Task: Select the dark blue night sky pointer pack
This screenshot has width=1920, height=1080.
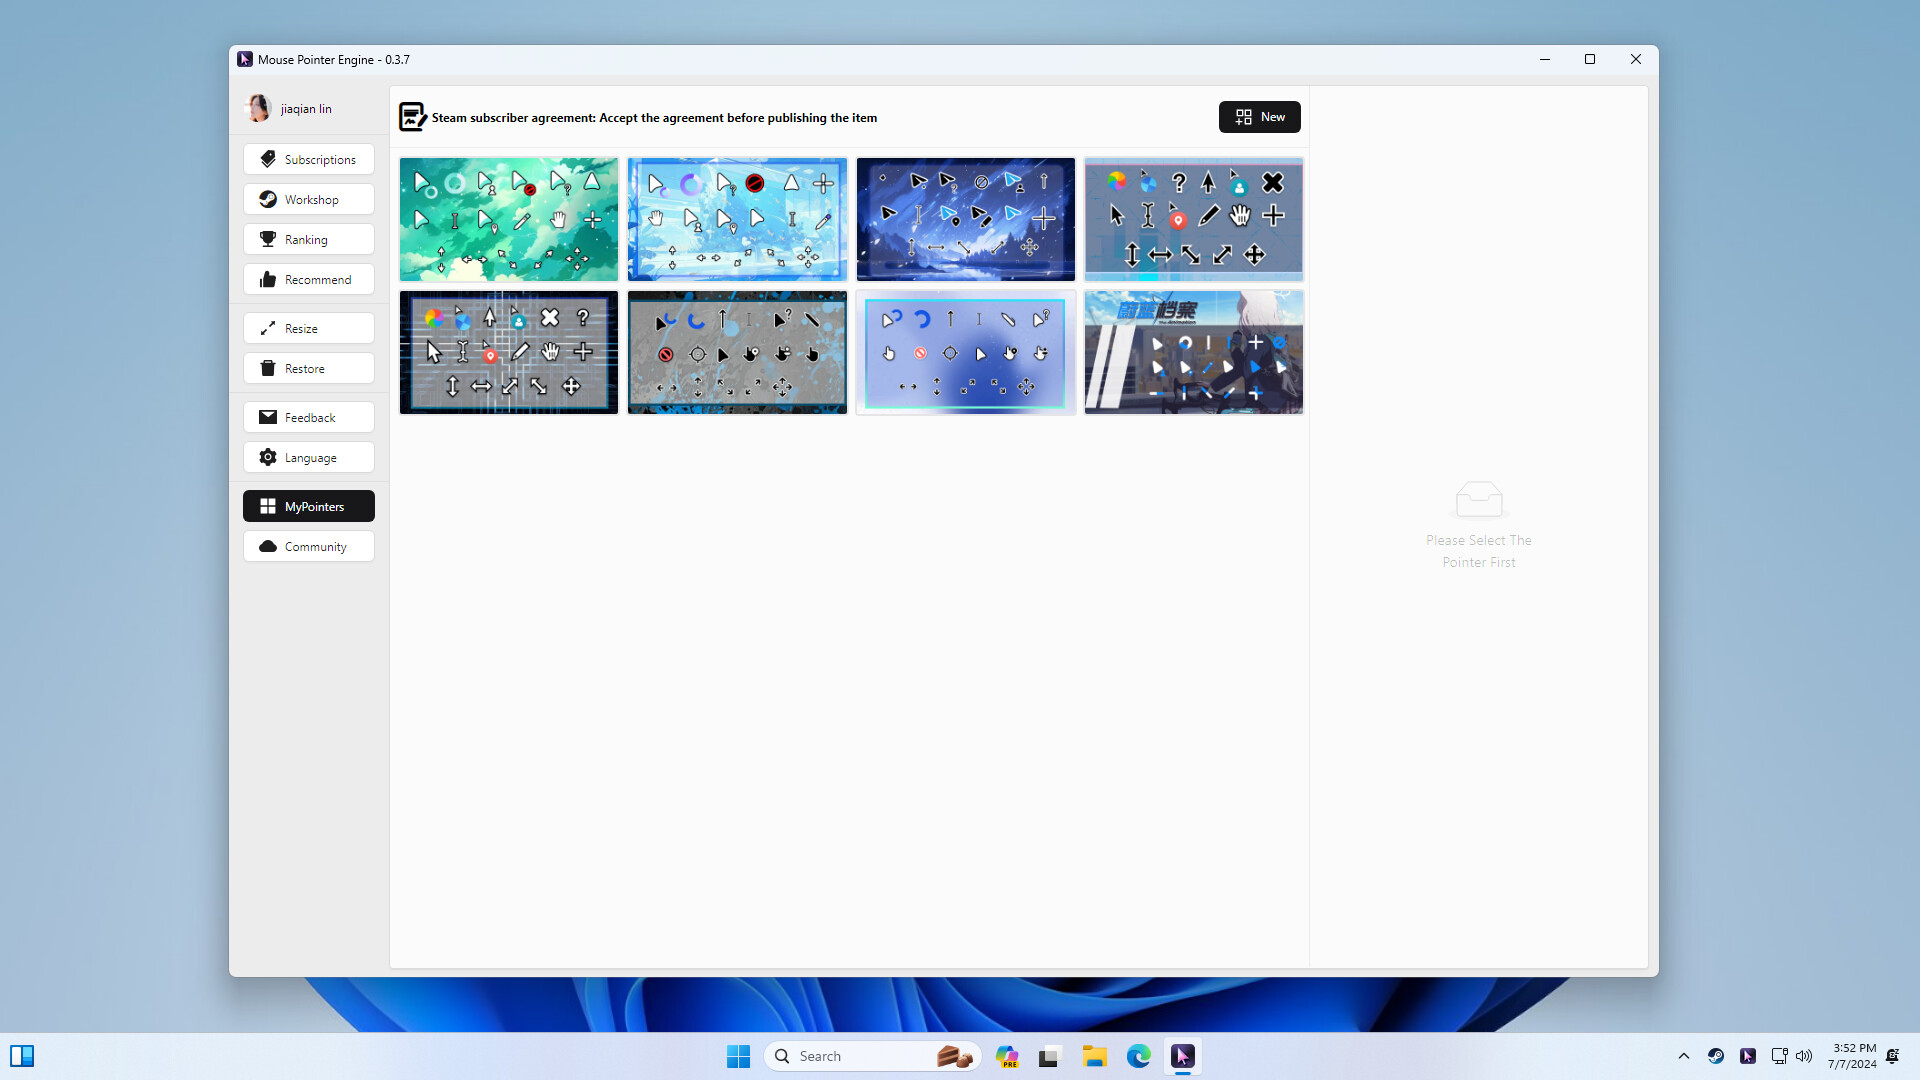Action: 965,218
